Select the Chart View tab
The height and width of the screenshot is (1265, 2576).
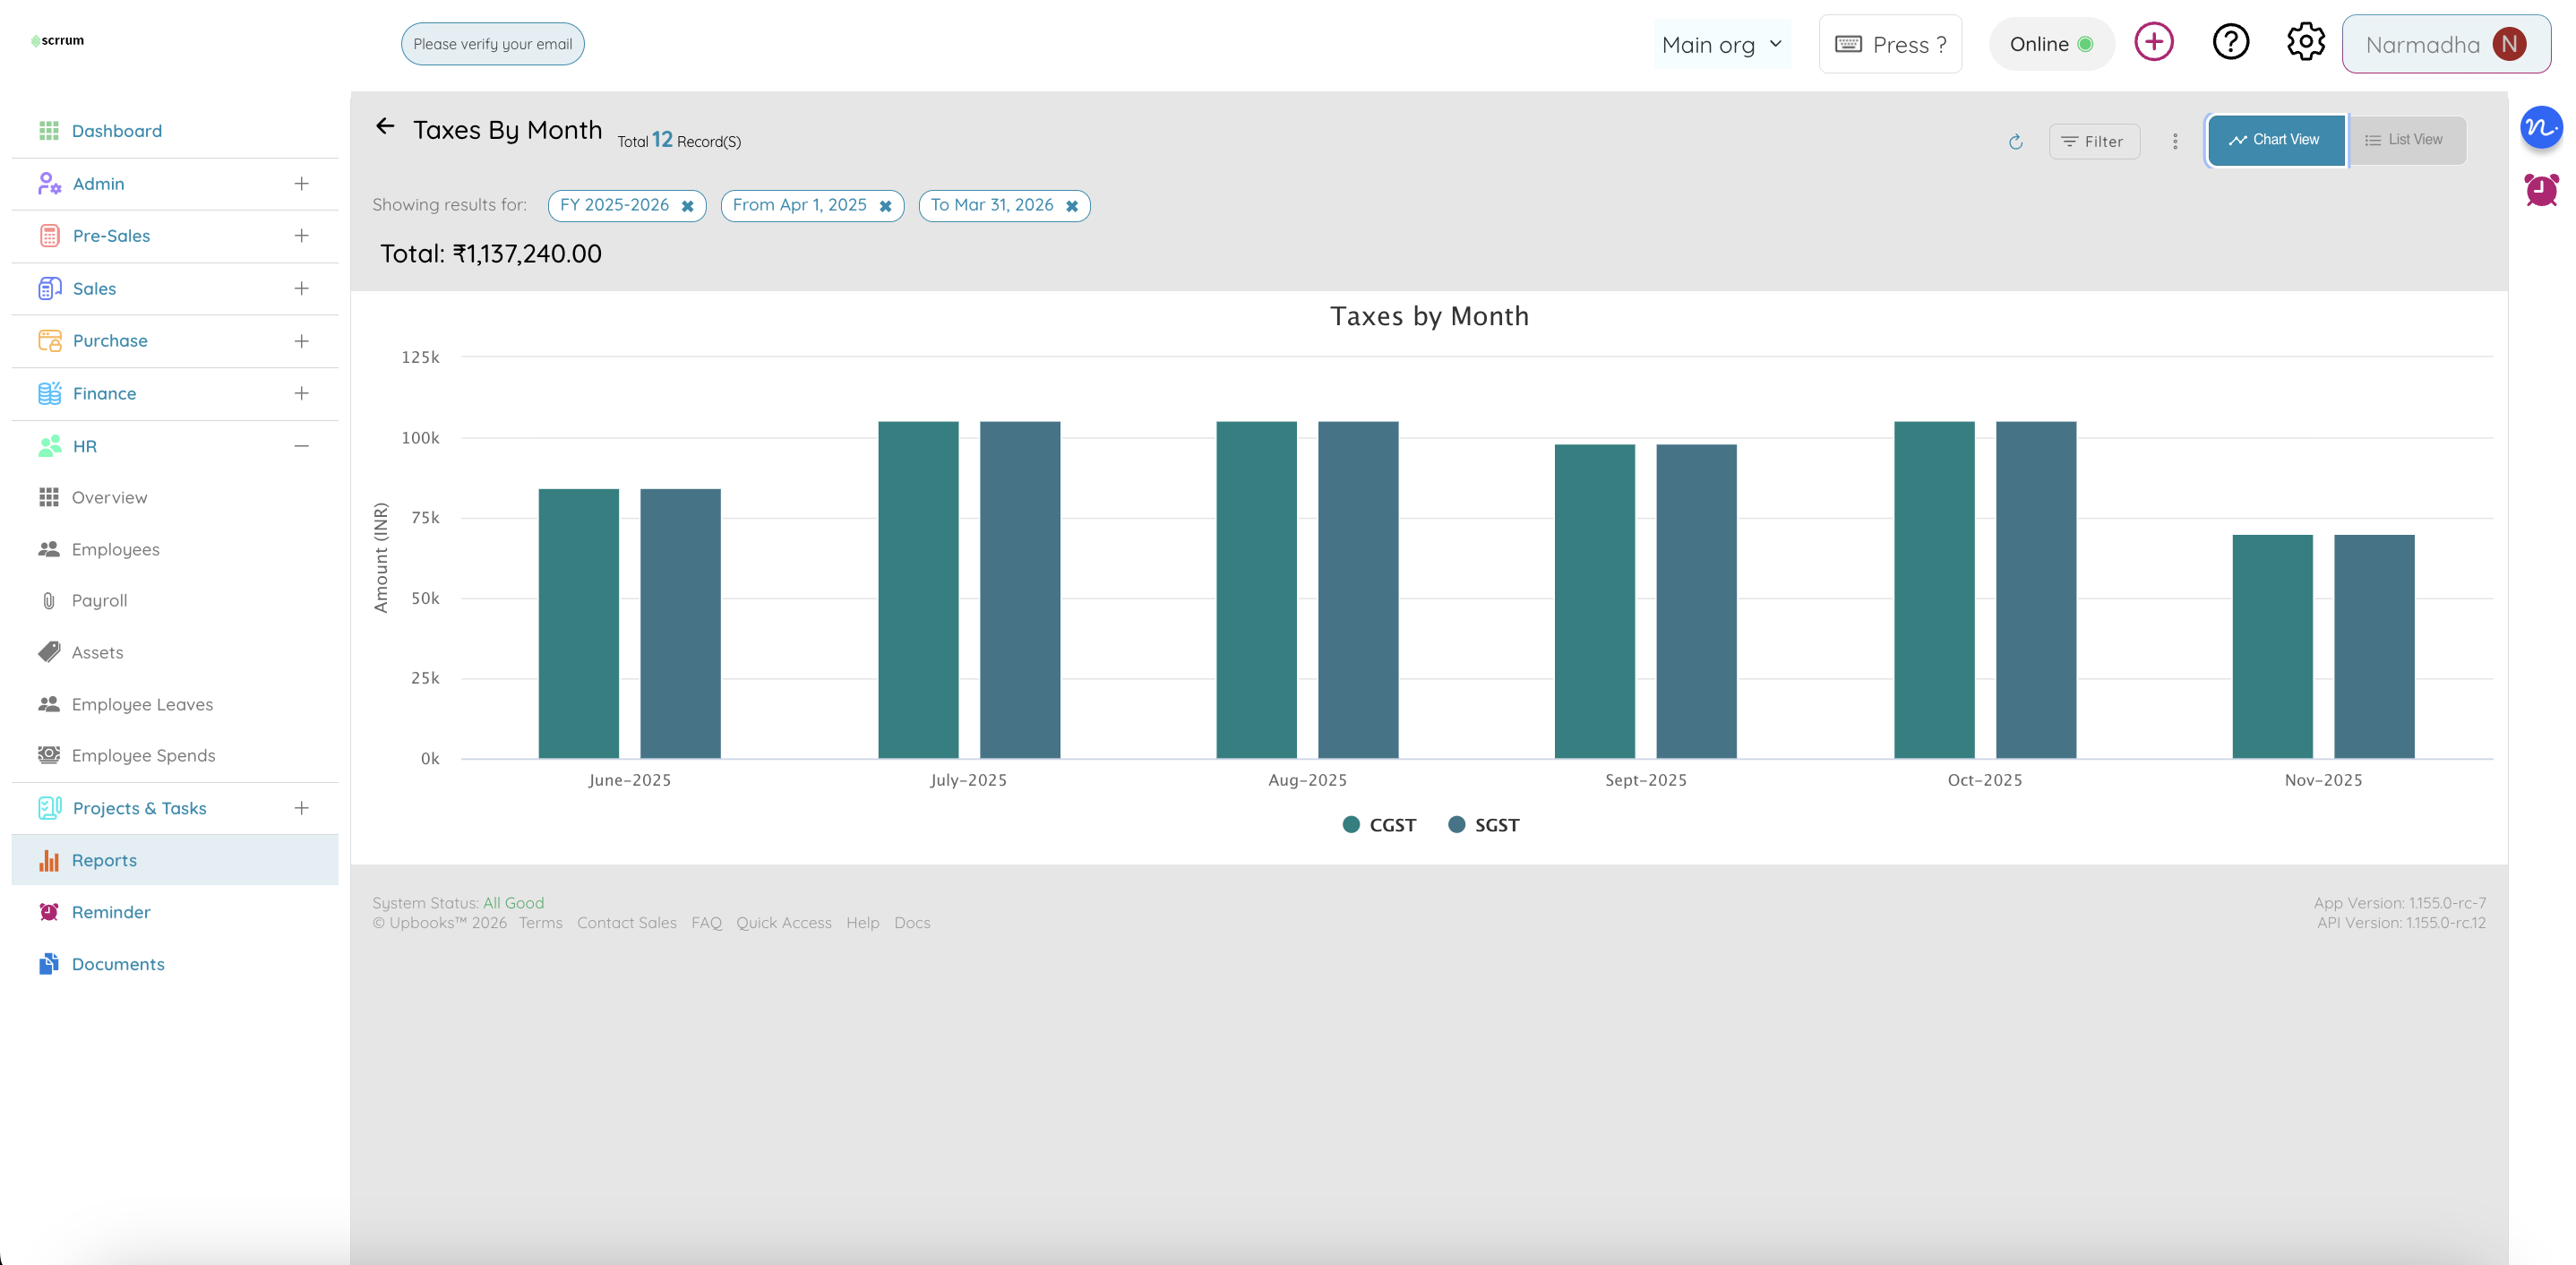[x=2276, y=139]
